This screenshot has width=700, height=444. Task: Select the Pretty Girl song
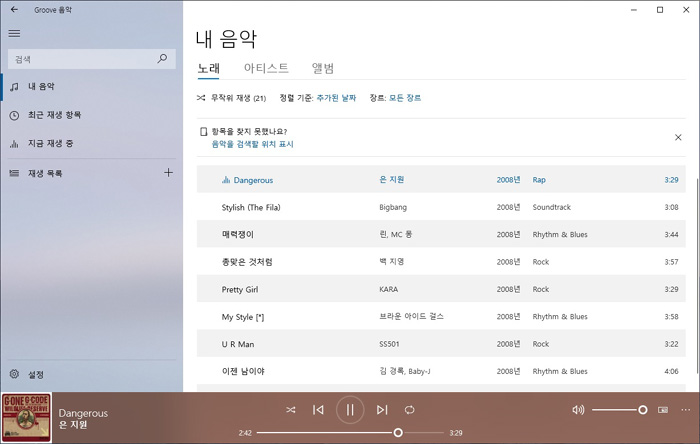tap(240, 290)
